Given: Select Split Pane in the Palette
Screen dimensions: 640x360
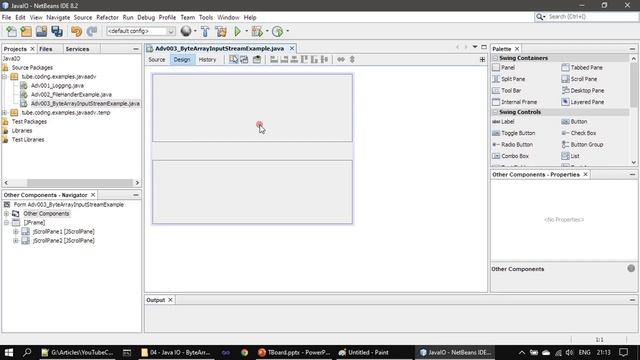Looking at the screenshot, I should pyautogui.click(x=509, y=79).
